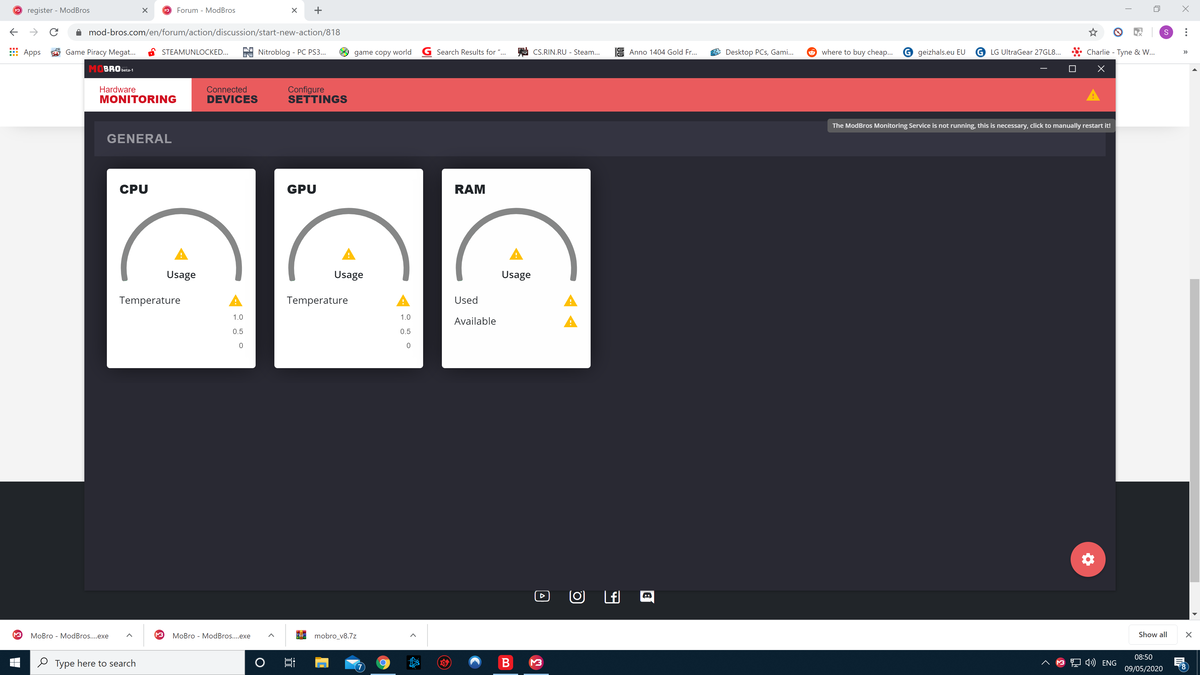Click the taskbar search box
The width and height of the screenshot is (1200, 675).
[x=137, y=663]
